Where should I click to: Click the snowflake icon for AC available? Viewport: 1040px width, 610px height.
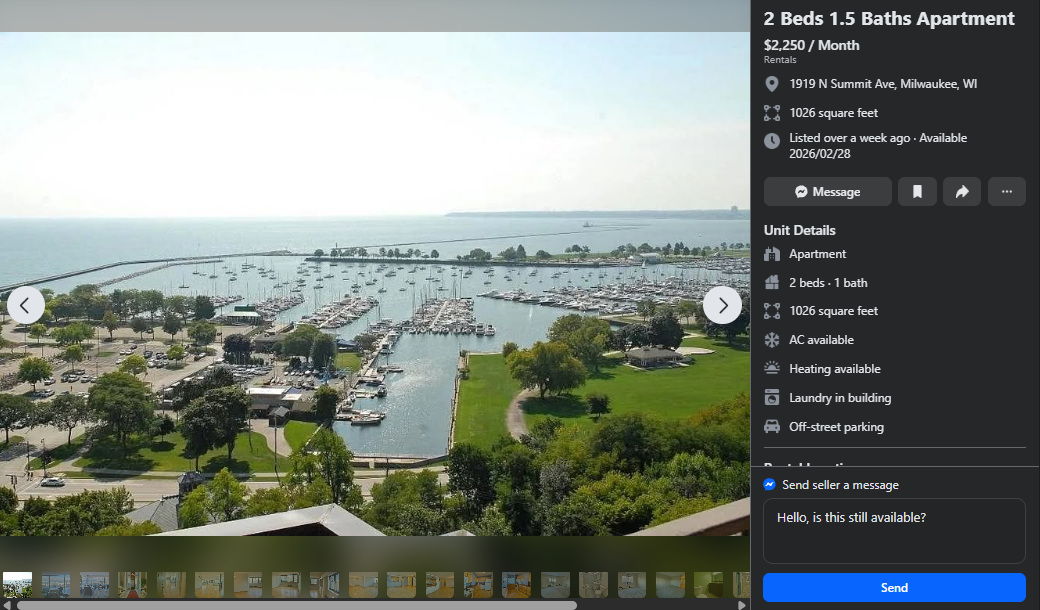pyautogui.click(x=772, y=340)
